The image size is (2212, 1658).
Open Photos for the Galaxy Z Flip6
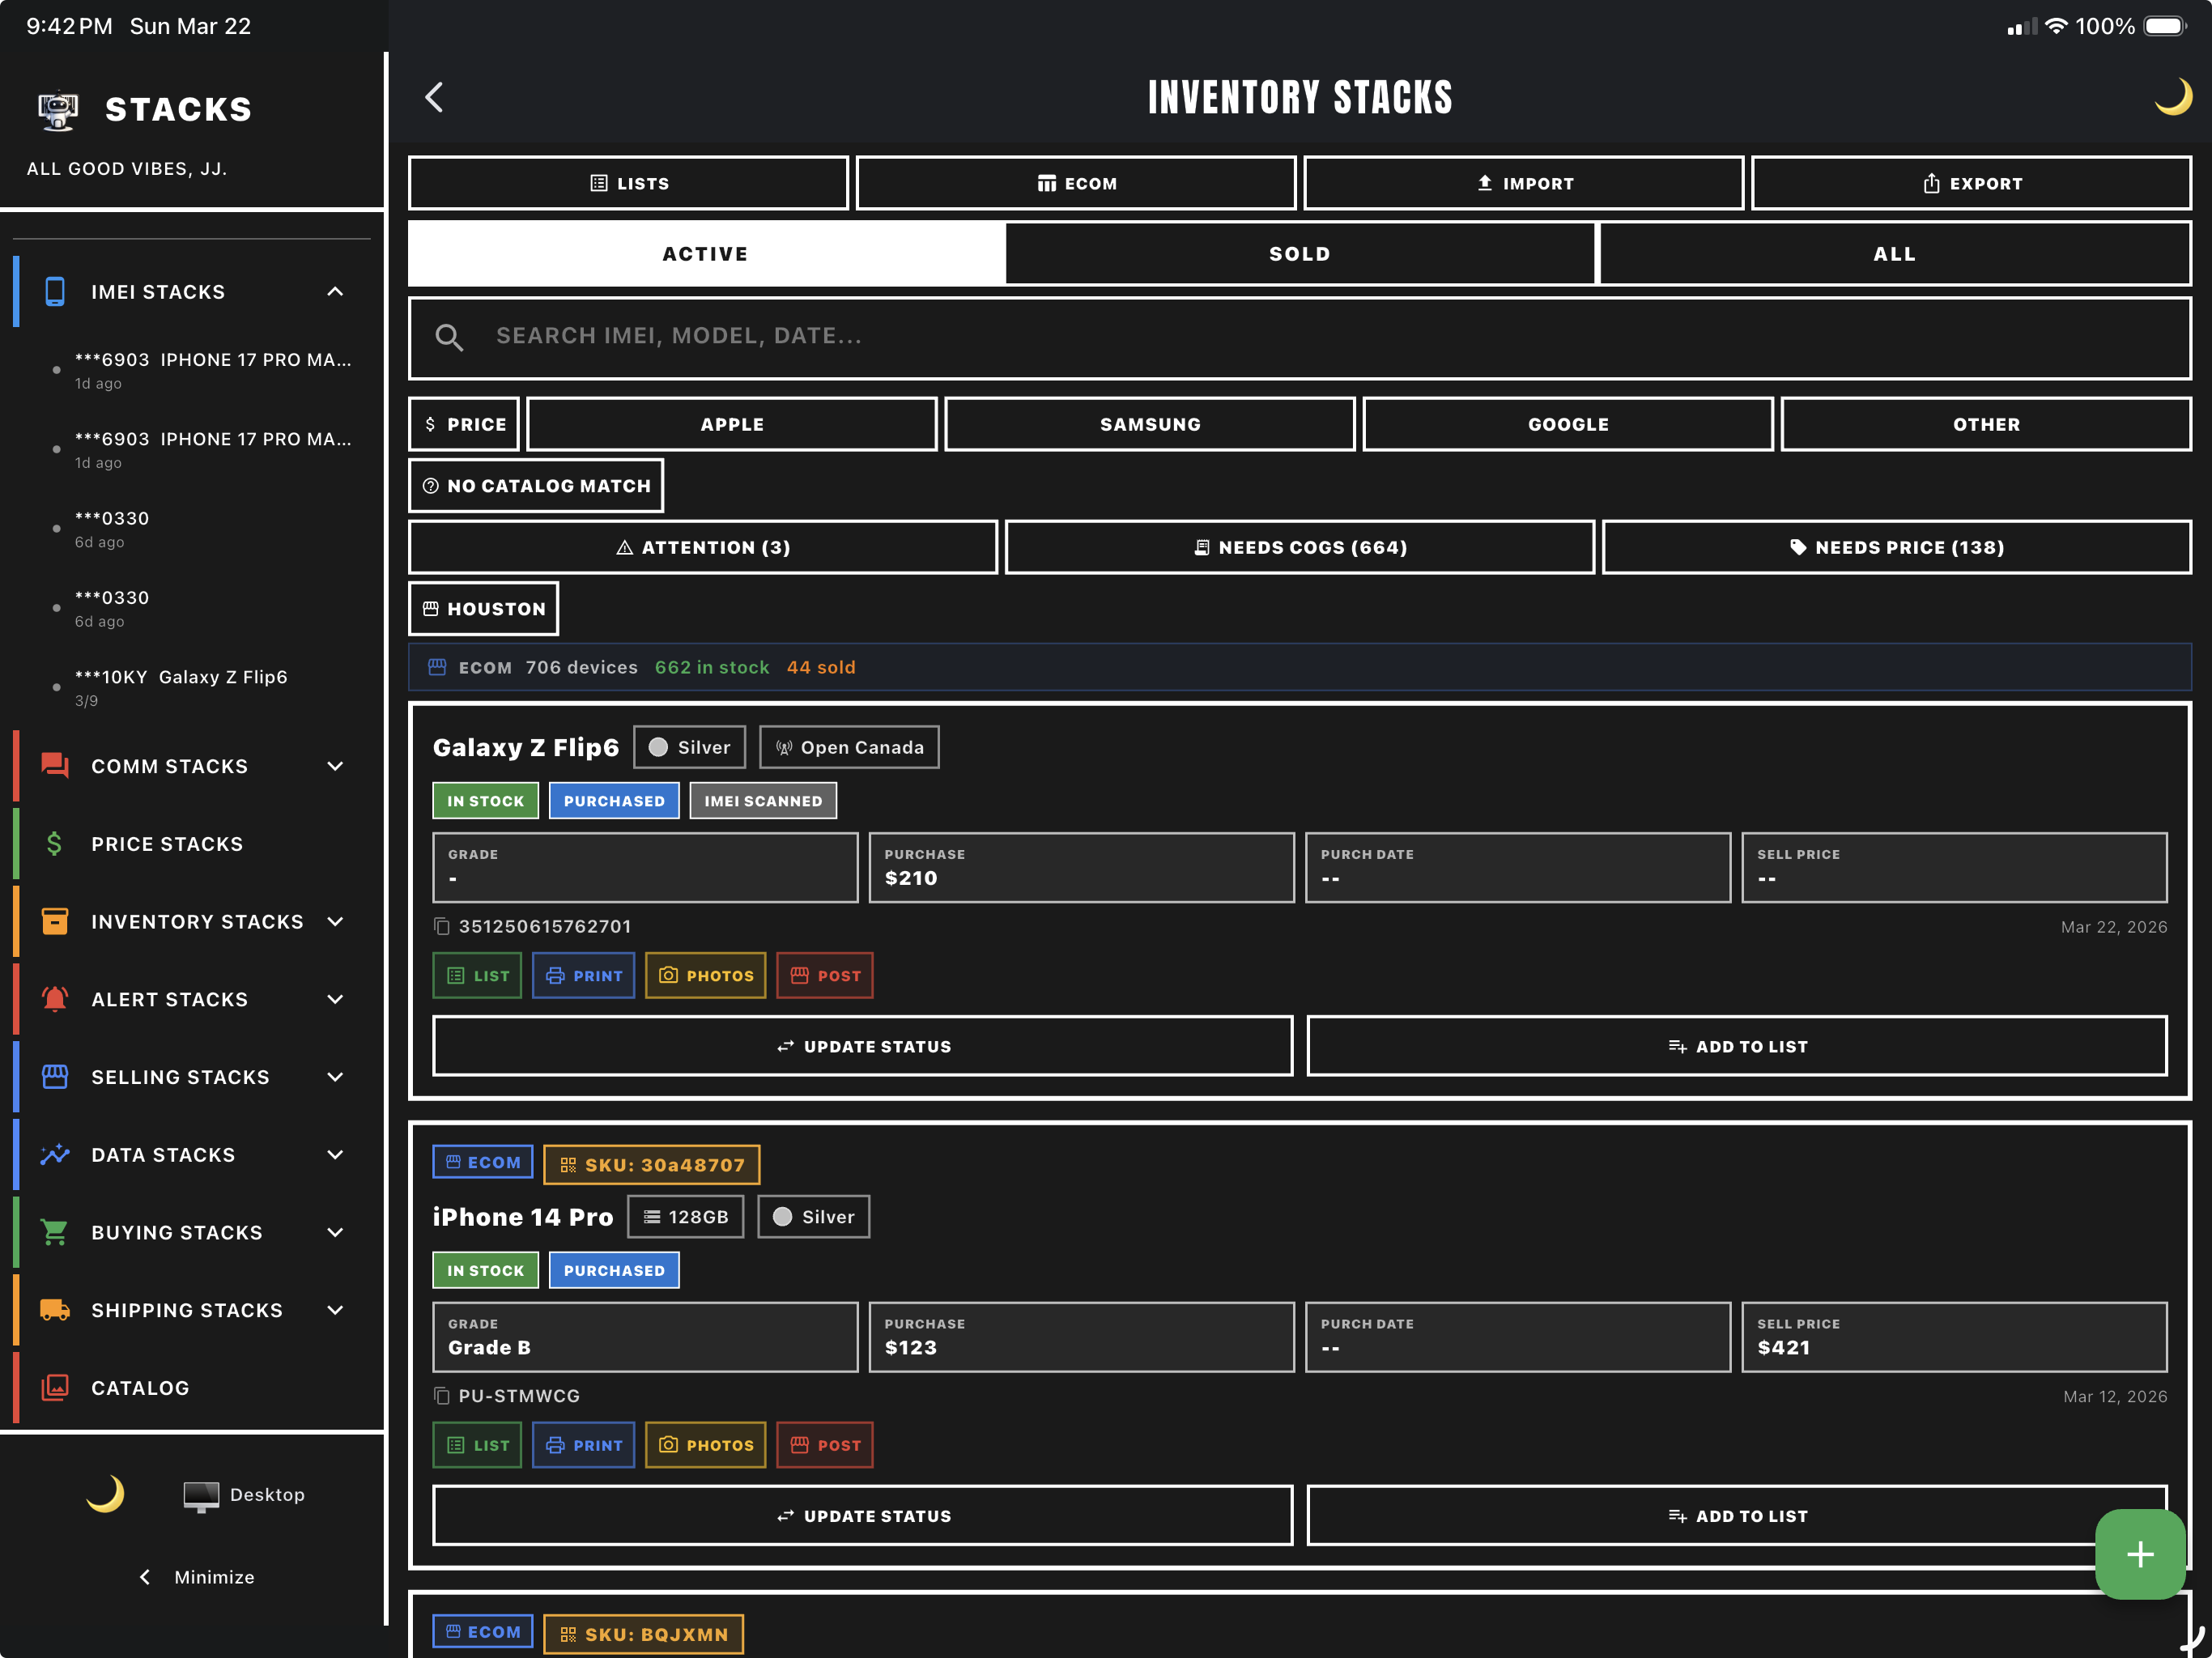[705, 975]
